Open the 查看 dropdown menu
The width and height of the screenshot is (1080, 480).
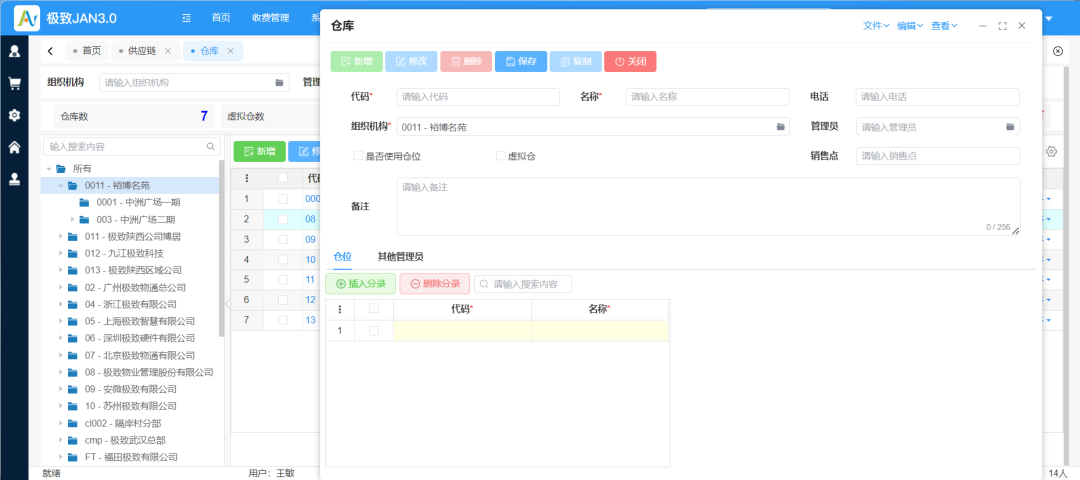(944, 25)
